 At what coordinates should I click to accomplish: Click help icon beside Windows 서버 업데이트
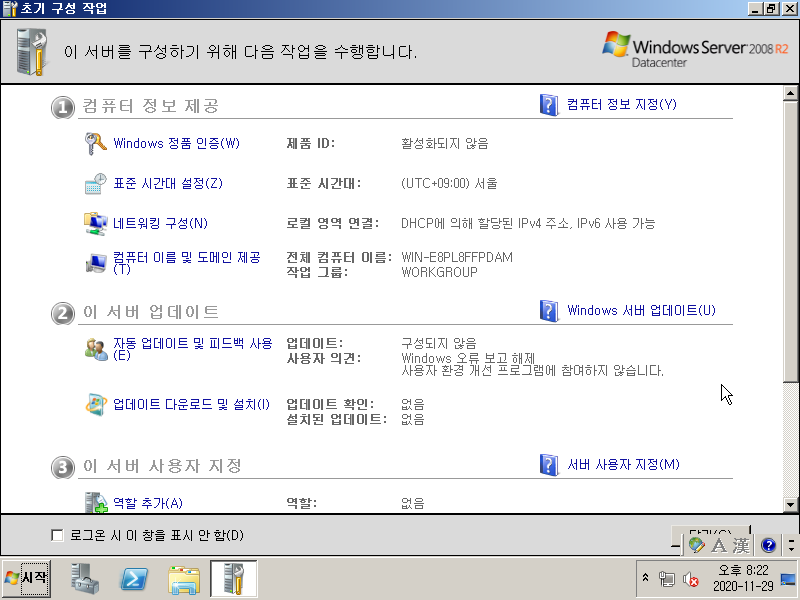tap(549, 311)
